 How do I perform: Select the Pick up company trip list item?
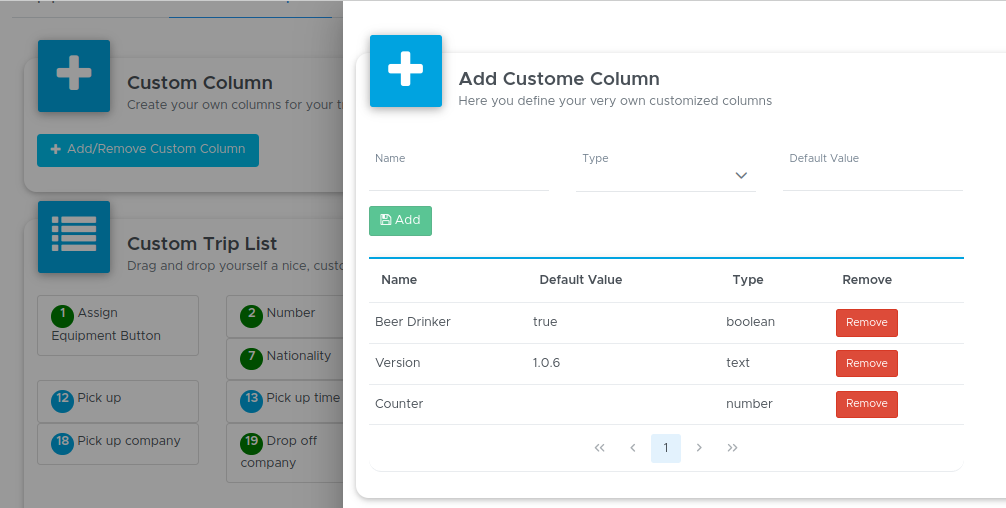point(118,444)
